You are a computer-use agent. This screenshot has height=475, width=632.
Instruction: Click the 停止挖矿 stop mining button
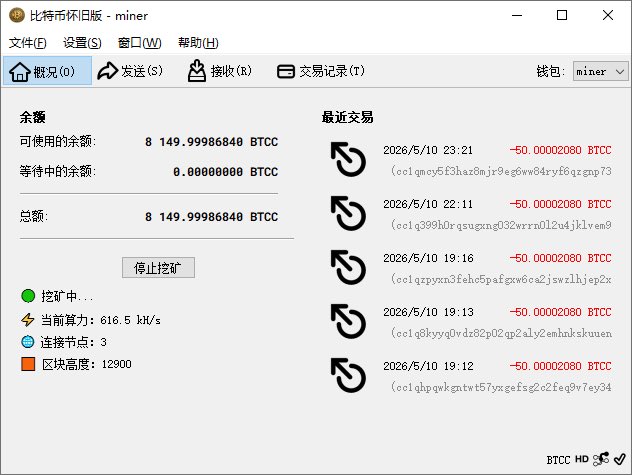click(x=158, y=268)
